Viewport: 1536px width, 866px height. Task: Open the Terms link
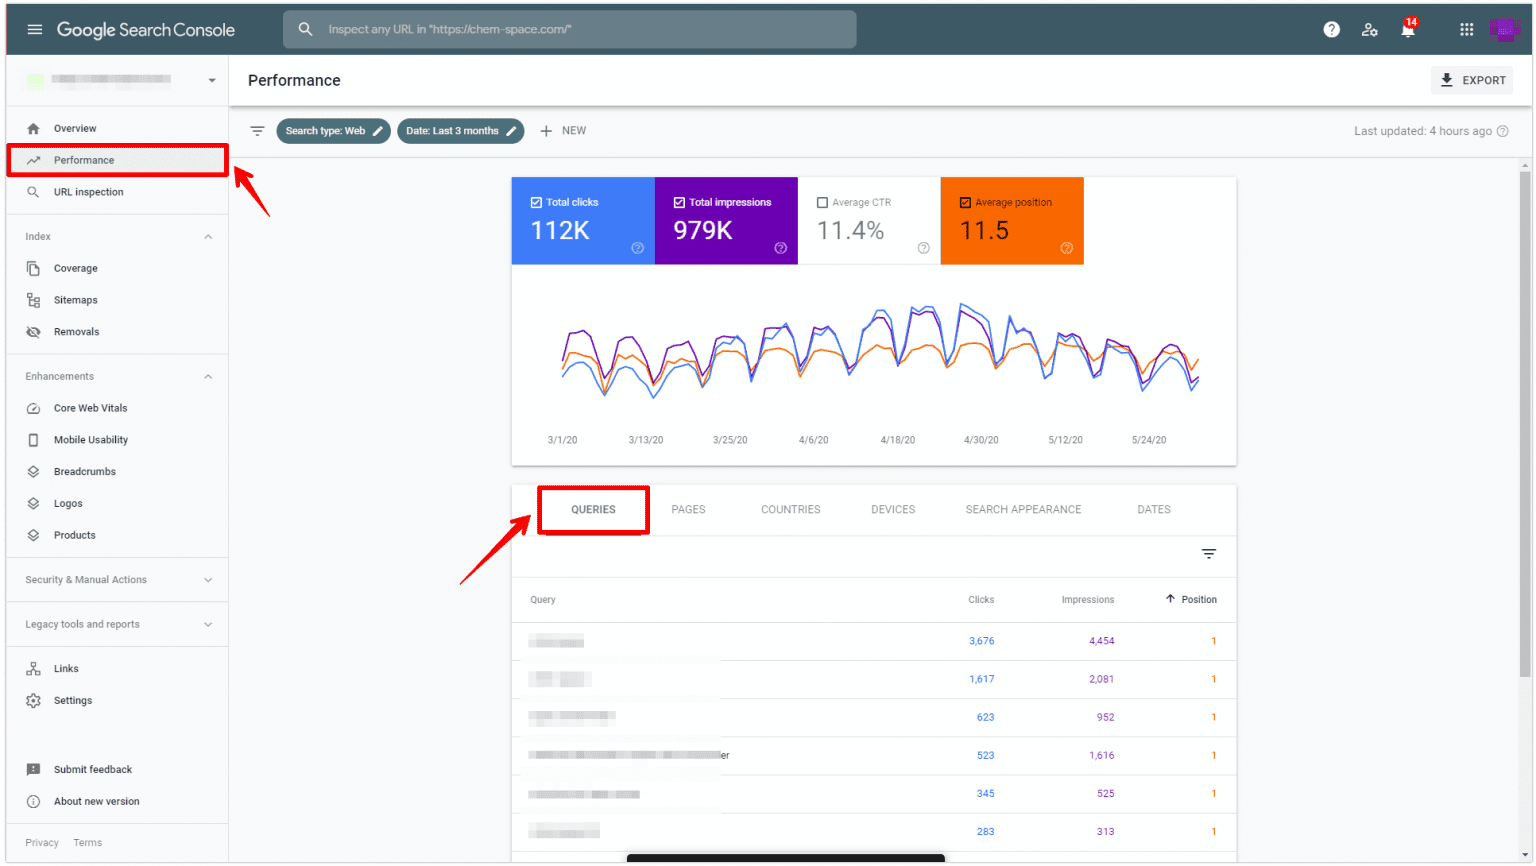point(88,843)
